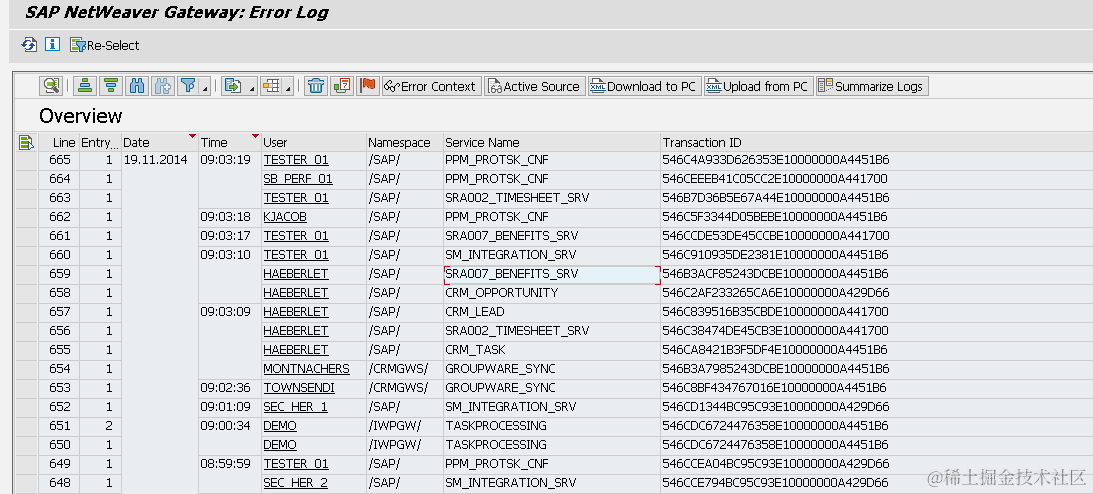Click Upload from PC
Image resolution: width=1093 pixels, height=494 pixels.
tap(758, 86)
